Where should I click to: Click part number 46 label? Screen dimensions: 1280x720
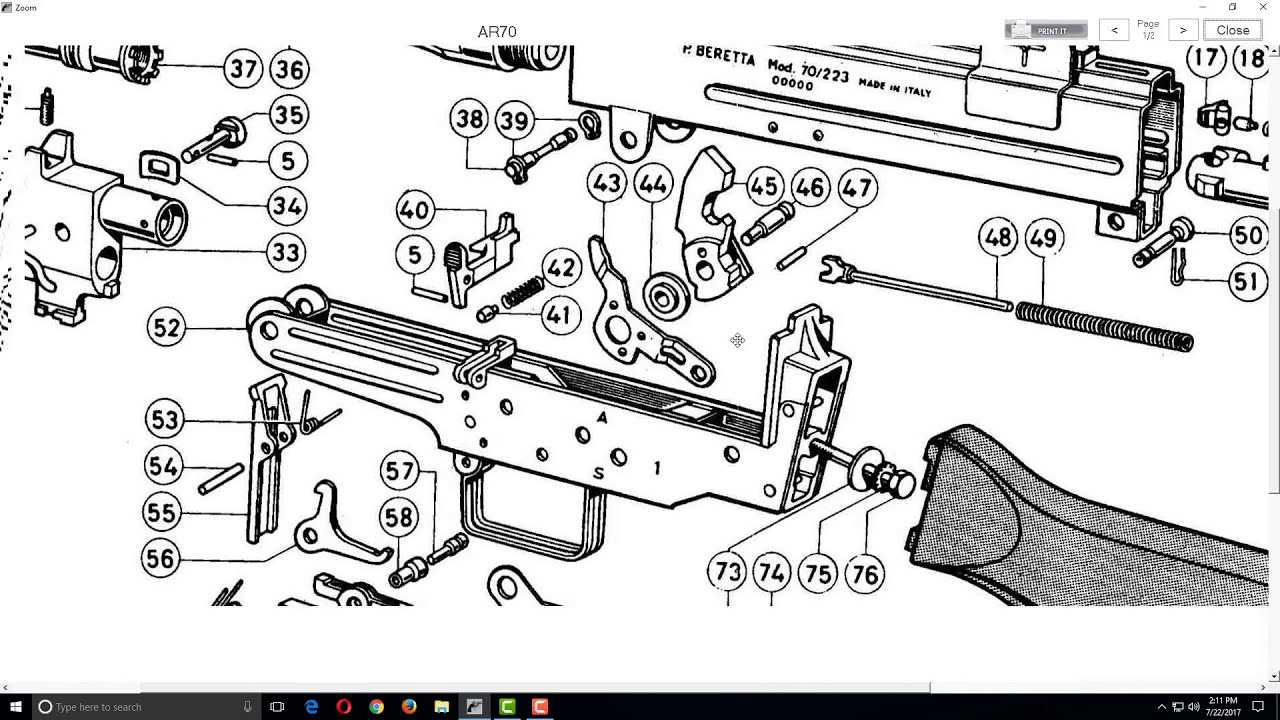click(810, 187)
